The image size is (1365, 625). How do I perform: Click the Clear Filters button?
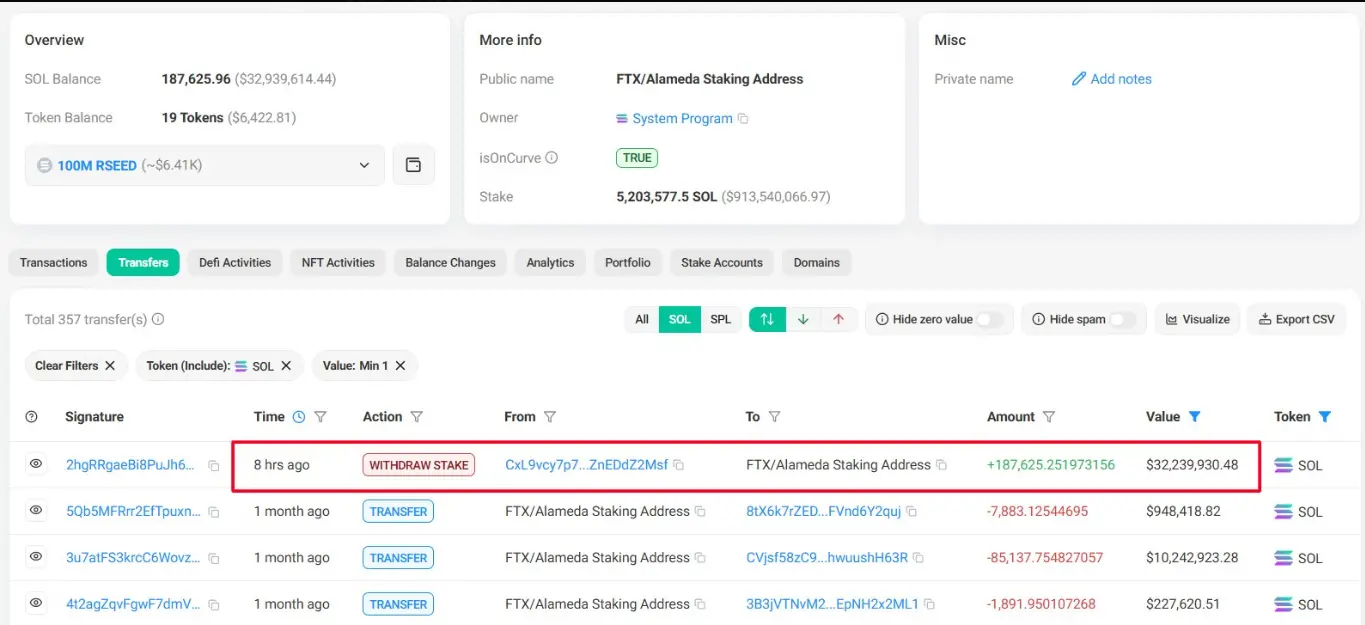click(x=76, y=366)
